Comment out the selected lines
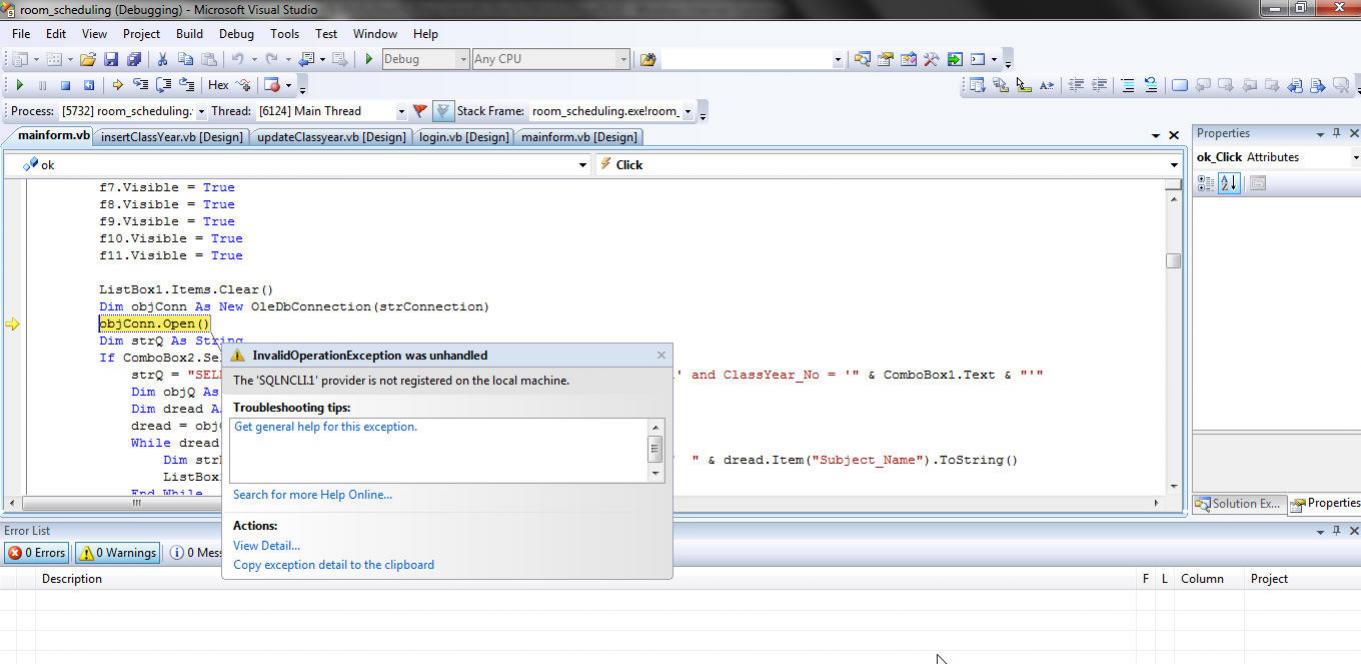This screenshot has width=1361, height=664. (x=1128, y=85)
